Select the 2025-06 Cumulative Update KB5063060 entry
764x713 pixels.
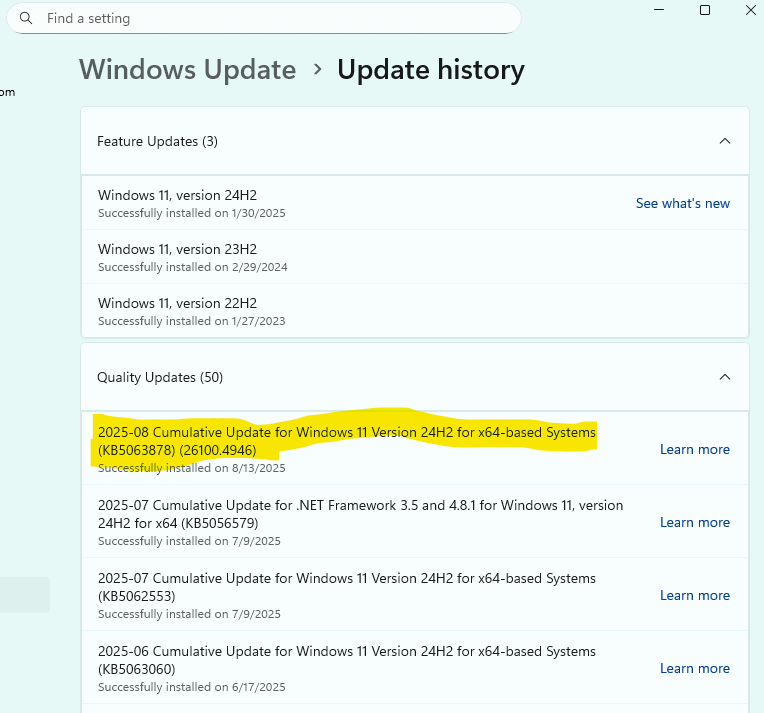(x=346, y=659)
